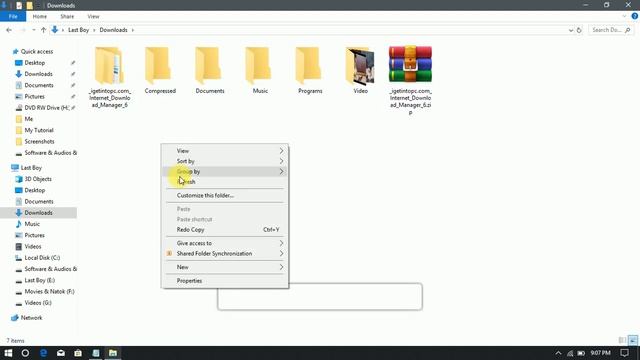640x360 pixels.
Task: Open DVD RW Drive in sidebar
Action: point(47,108)
